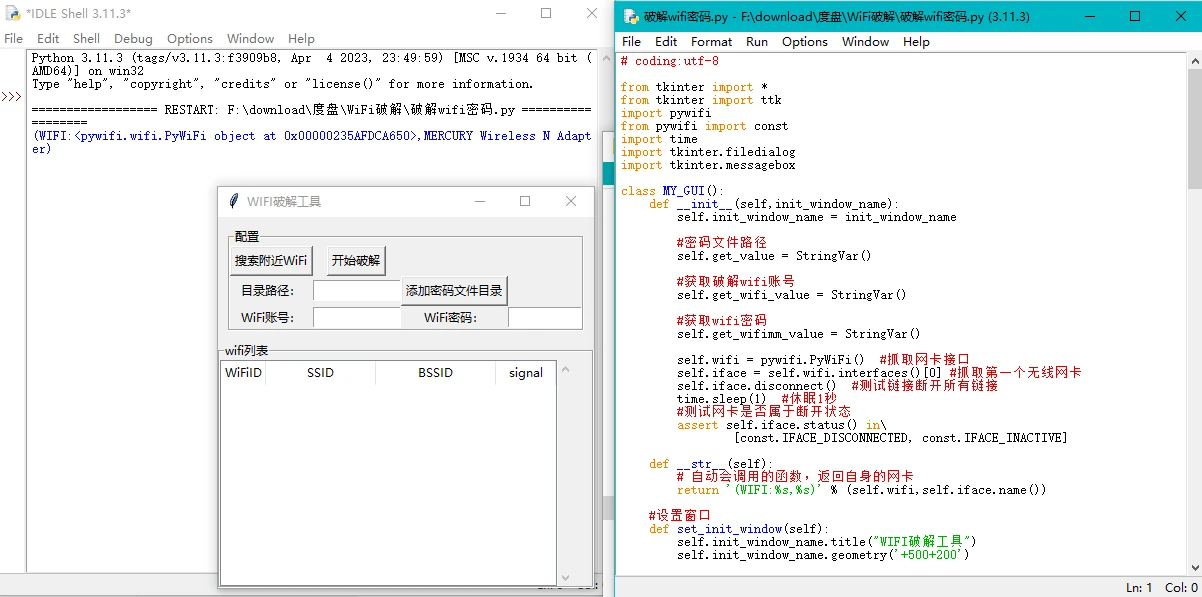Click the WiFiID column header
The image size is (1202, 597).
coord(243,373)
